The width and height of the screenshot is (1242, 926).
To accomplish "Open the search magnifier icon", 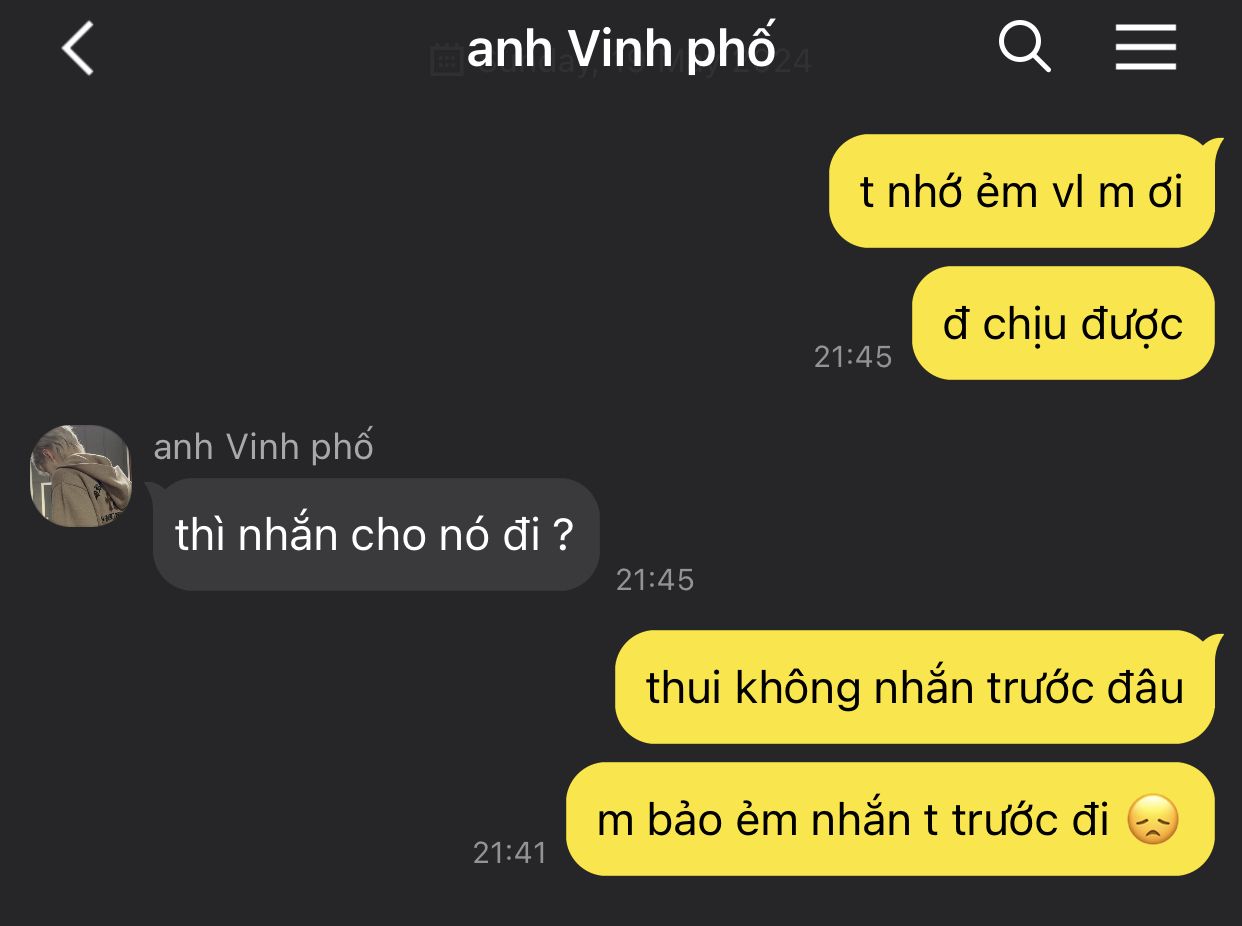I will coord(1024,47).
